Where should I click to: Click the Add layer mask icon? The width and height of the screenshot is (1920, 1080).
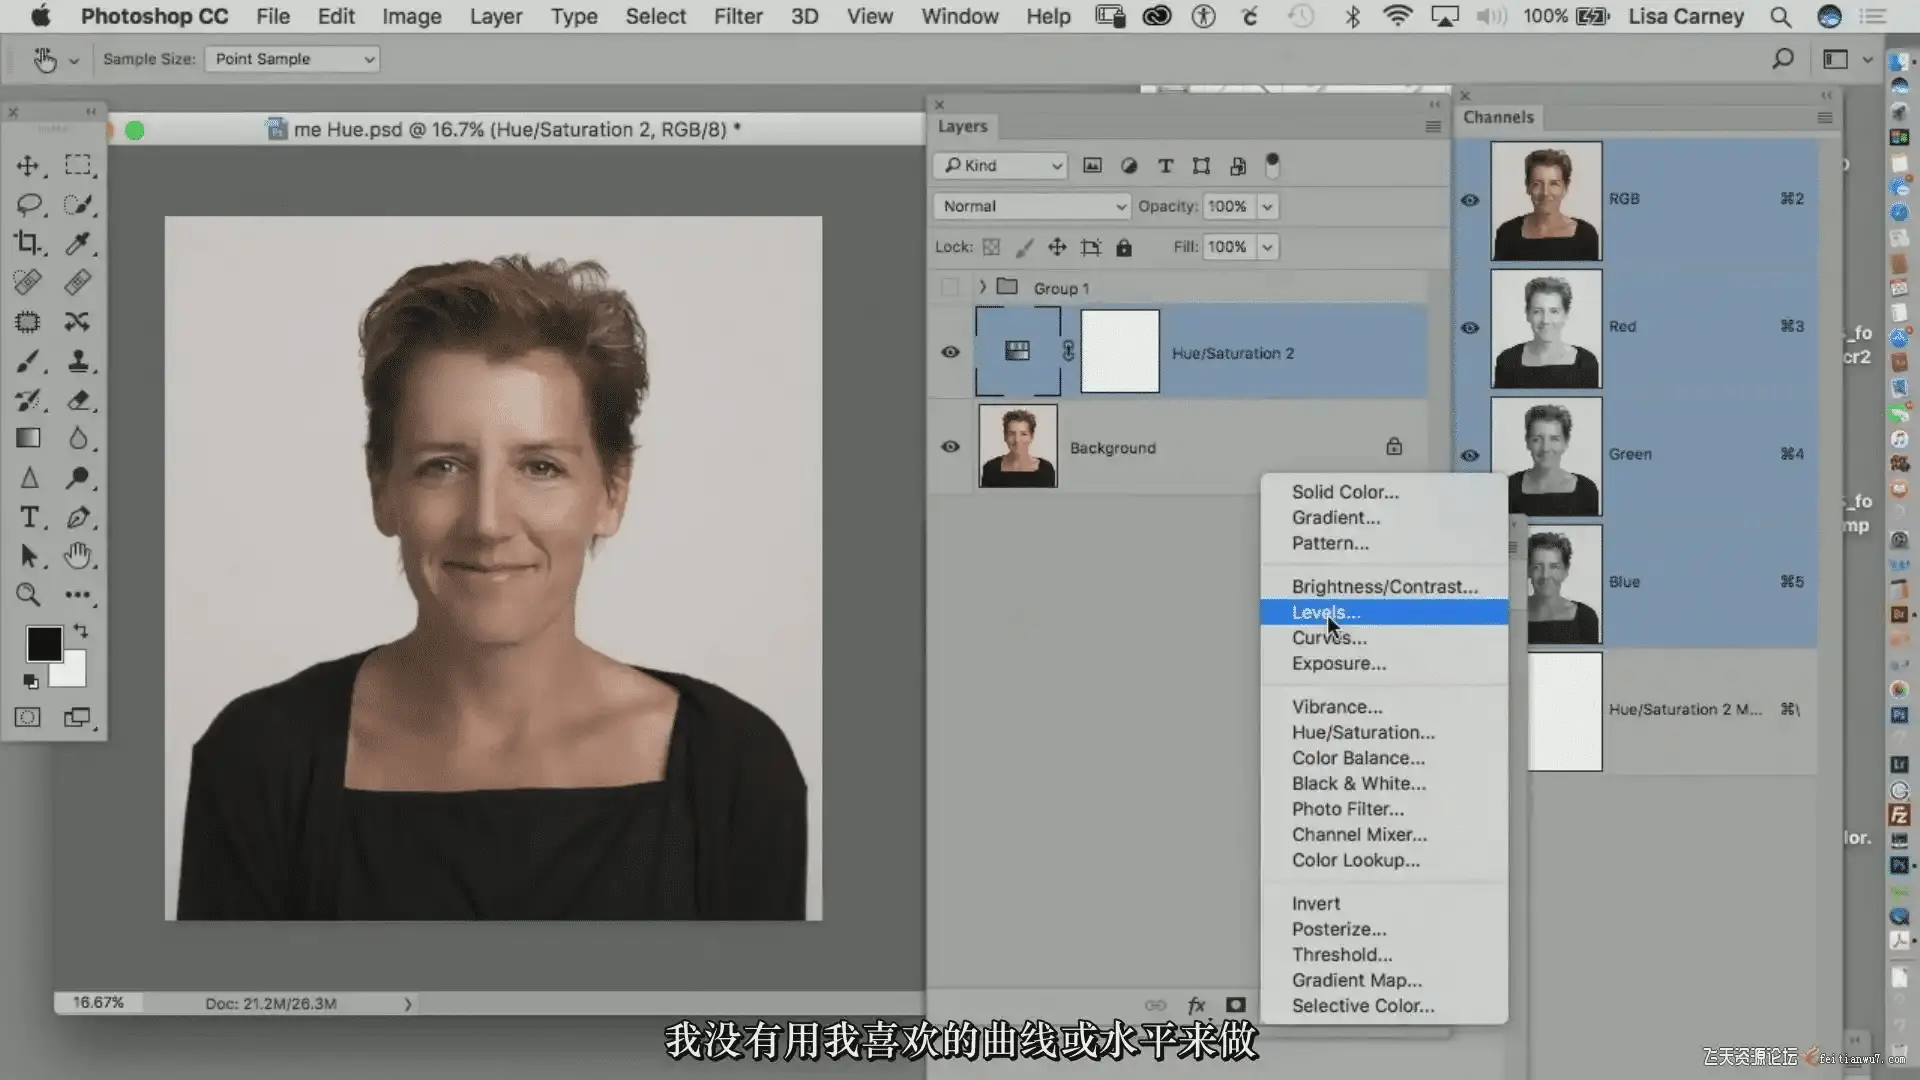(1236, 1005)
